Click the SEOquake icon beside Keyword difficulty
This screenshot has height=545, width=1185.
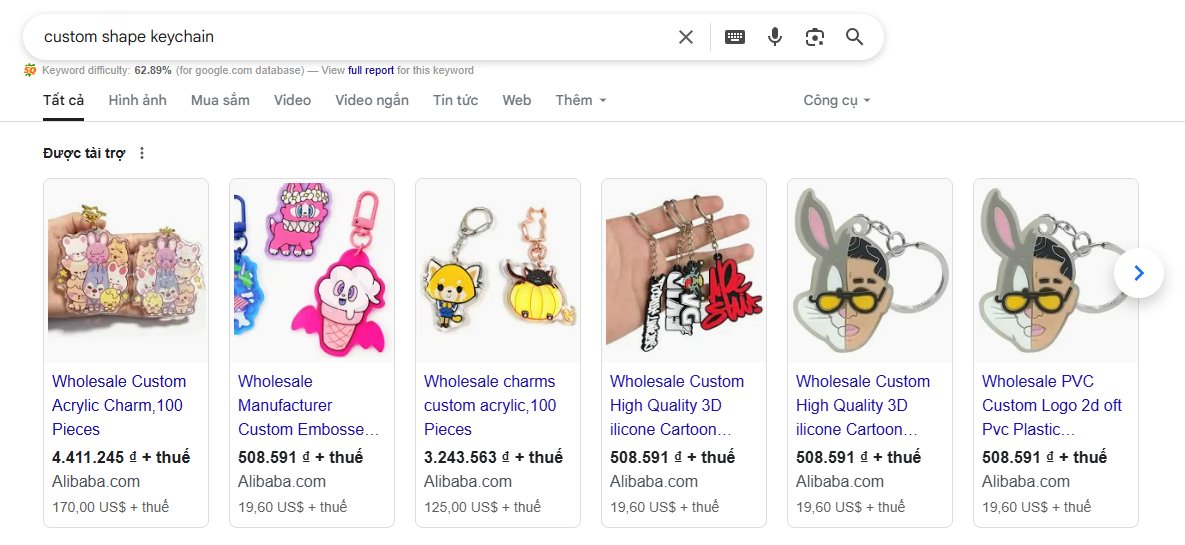point(30,70)
